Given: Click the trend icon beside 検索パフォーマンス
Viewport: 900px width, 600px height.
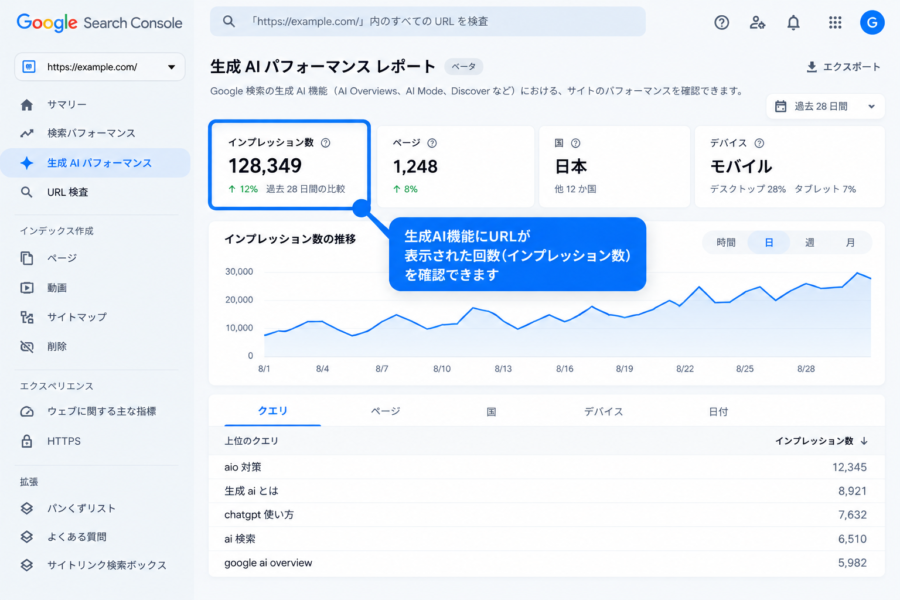Looking at the screenshot, I should pyautogui.click(x=26, y=133).
